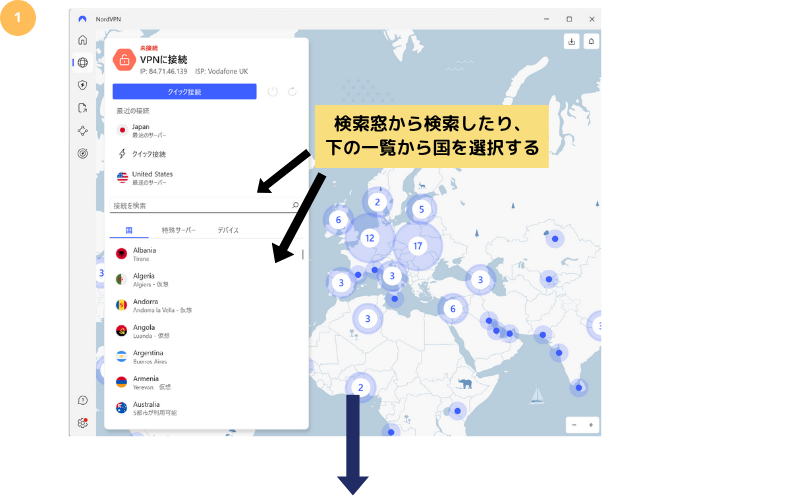
Task: Switch to the デバイス tab
Action: coord(228,230)
